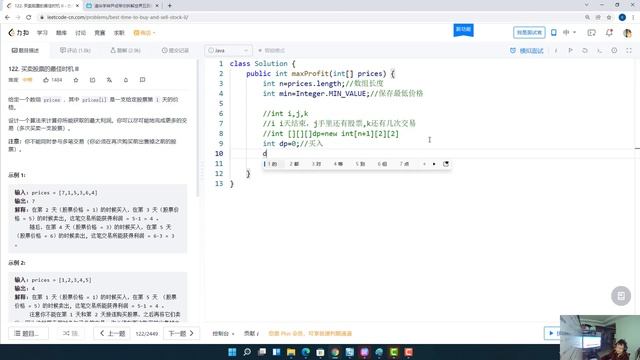This screenshot has height=360, width=640.
Task: Open the 竞赛 contest menu
Action: pyautogui.click(x=100, y=33)
